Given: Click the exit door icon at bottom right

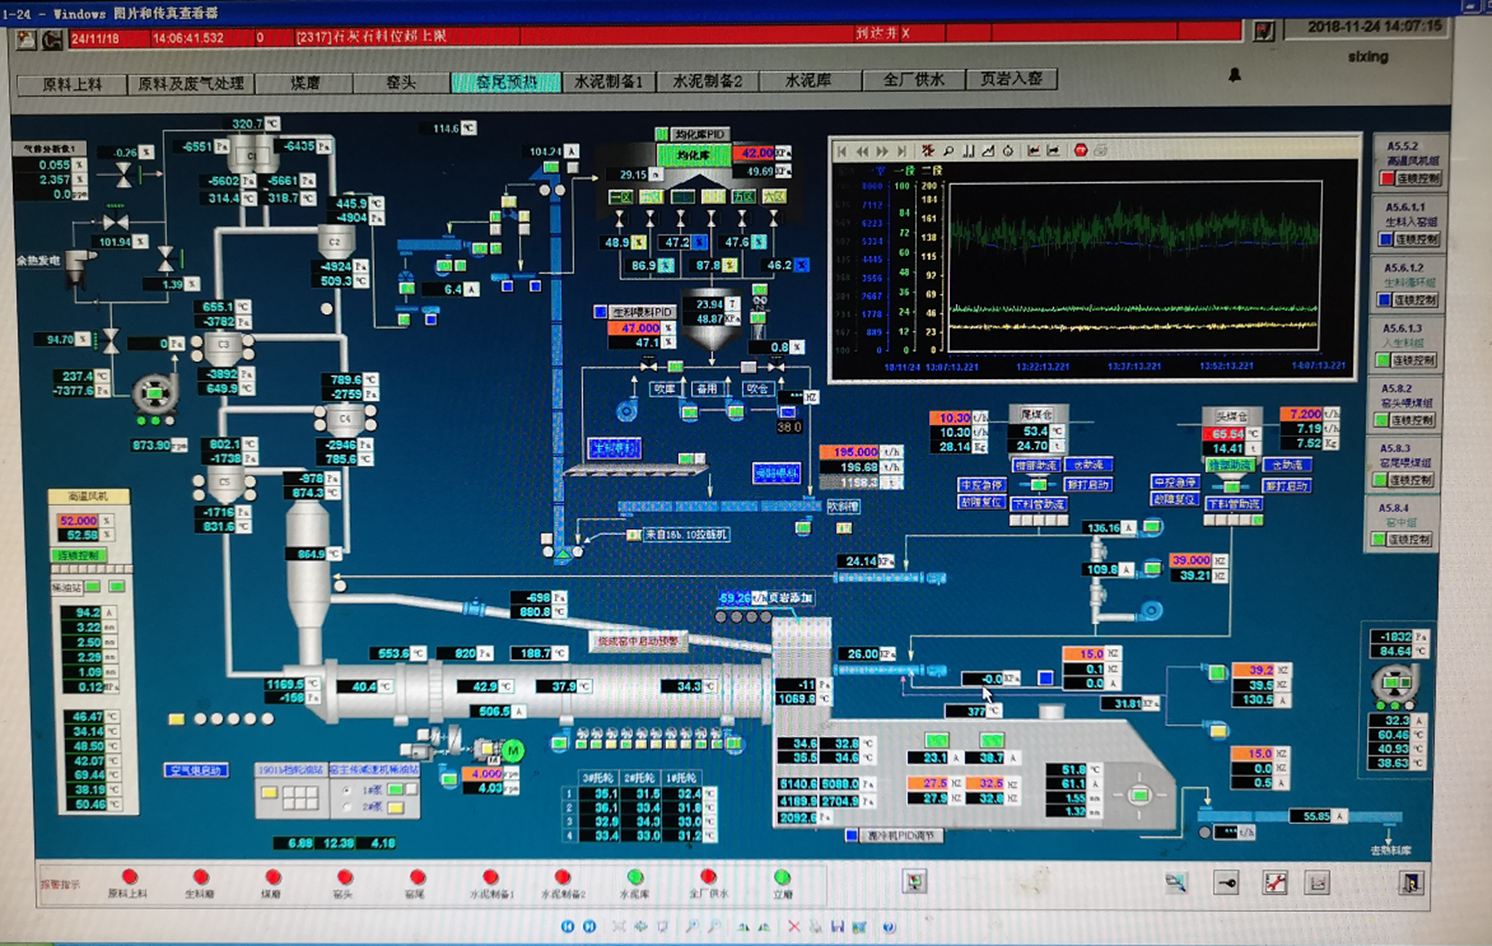Looking at the screenshot, I should [x=1410, y=882].
